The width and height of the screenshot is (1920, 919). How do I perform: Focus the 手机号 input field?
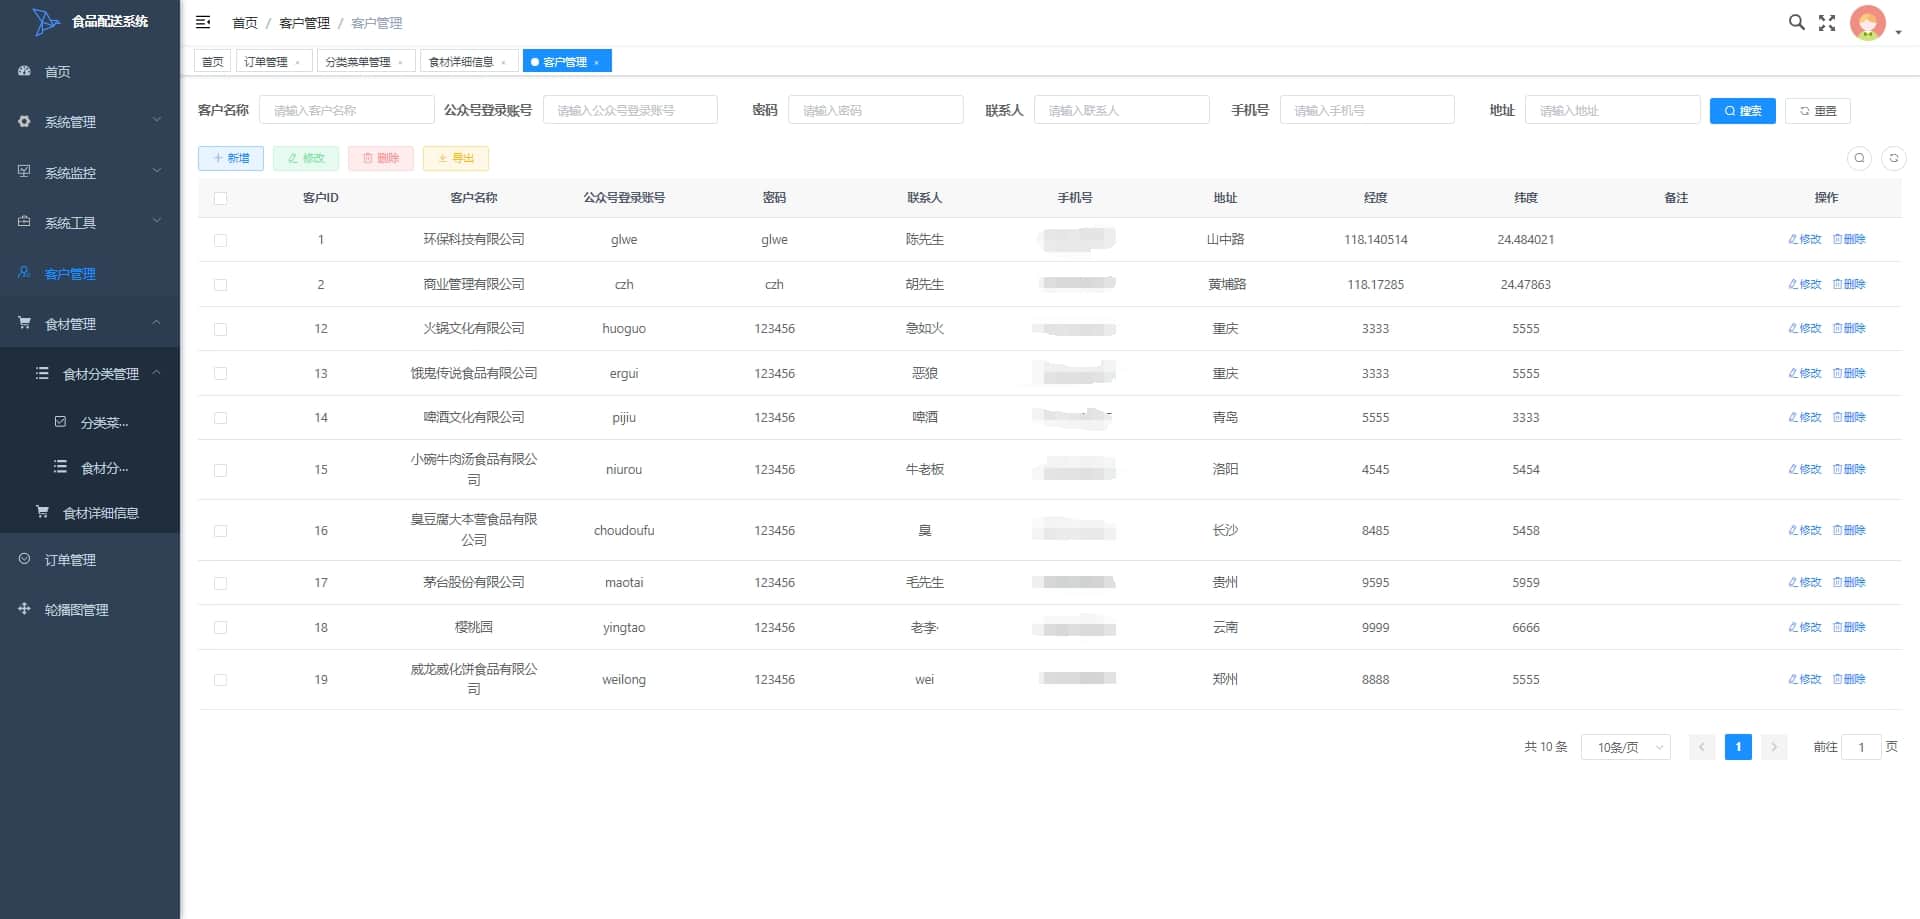(1367, 110)
